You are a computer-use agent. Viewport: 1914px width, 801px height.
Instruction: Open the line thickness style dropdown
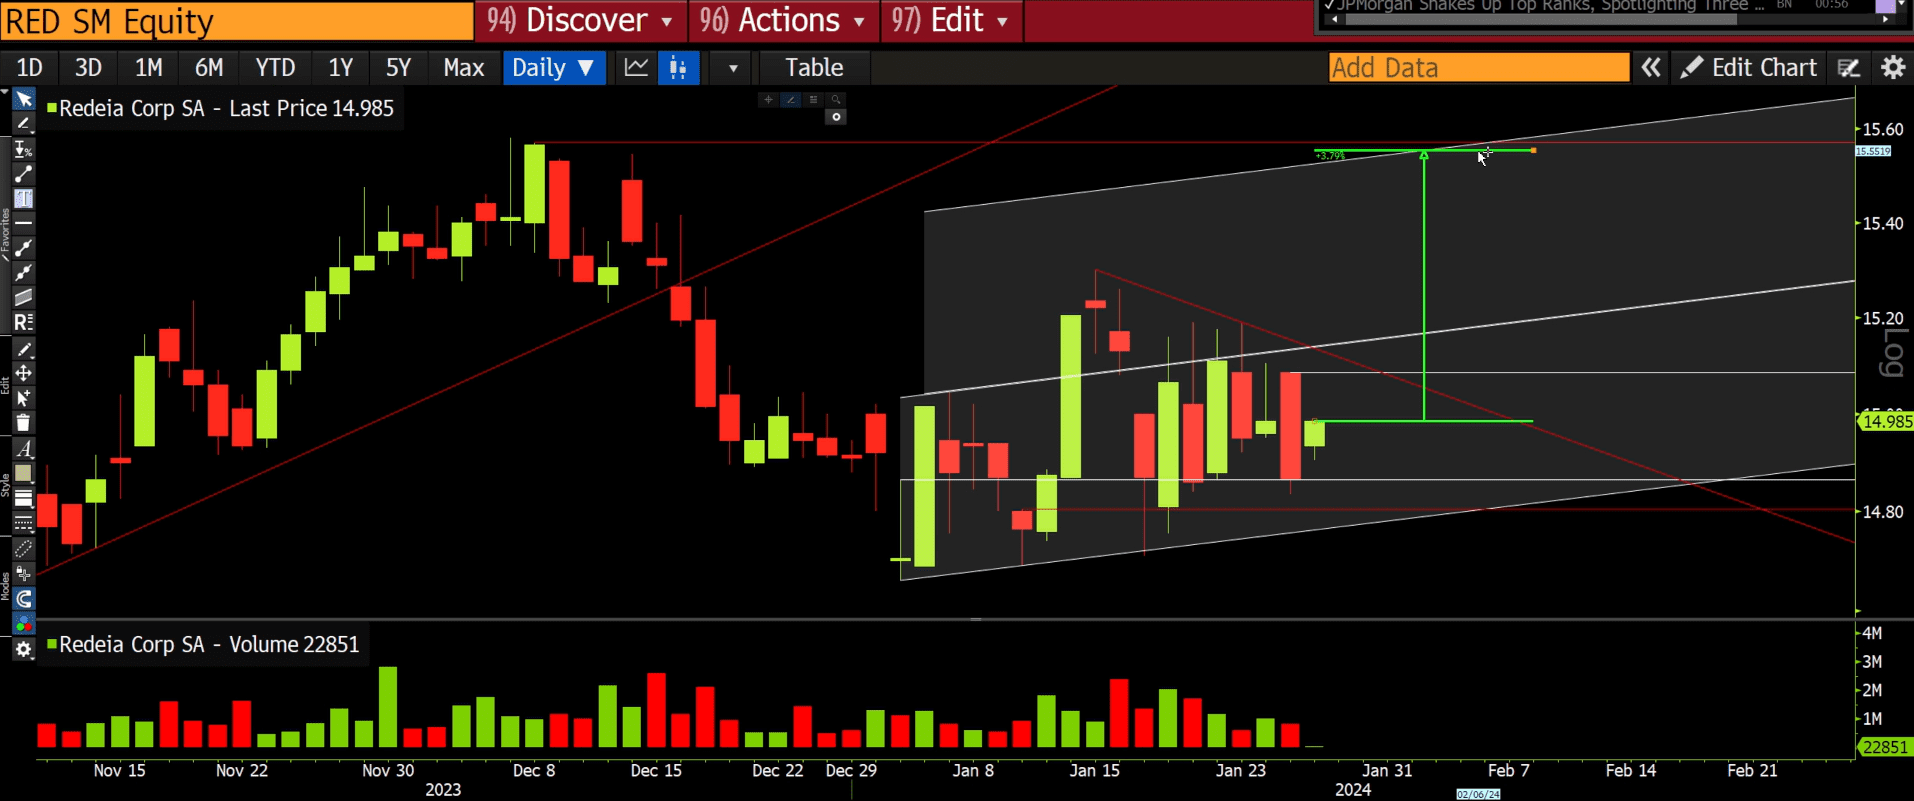coord(23,498)
